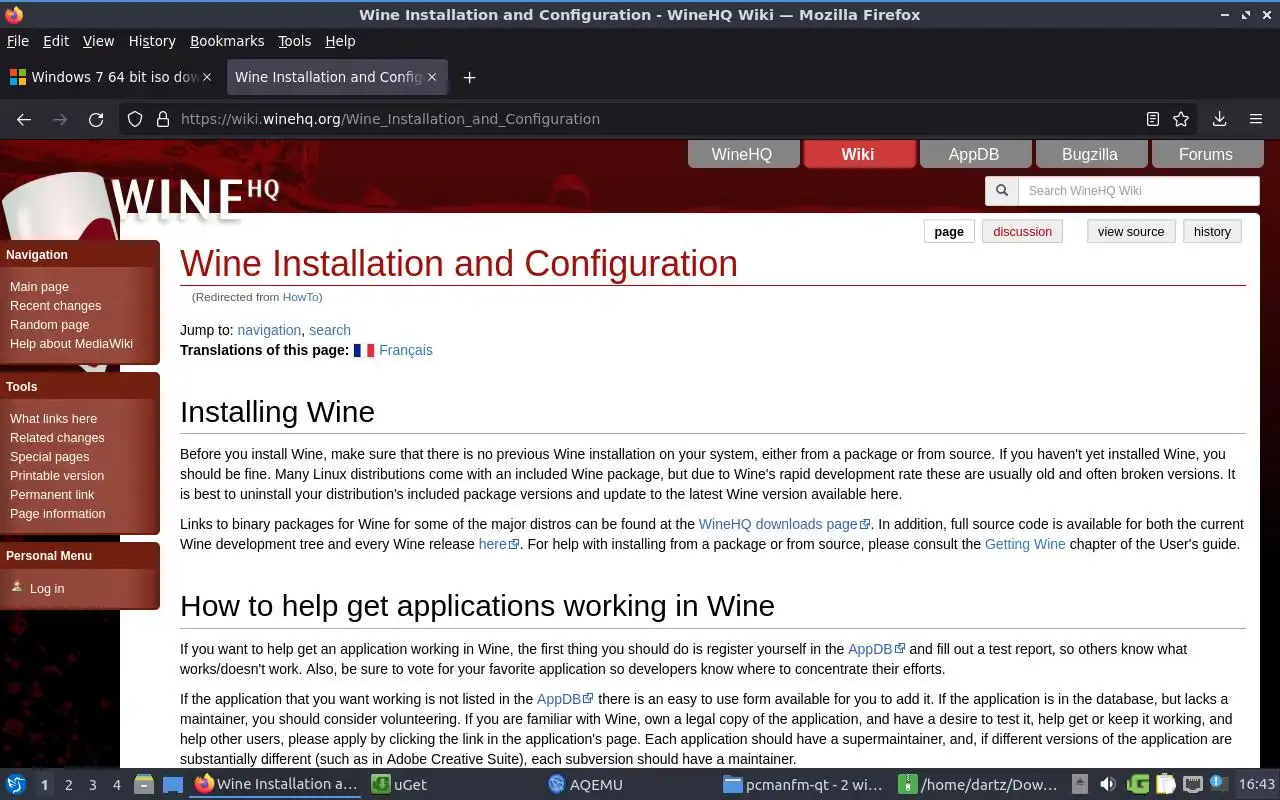Image resolution: width=1280 pixels, height=800 pixels.
Task: Open the Tools menu
Action: click(x=295, y=41)
